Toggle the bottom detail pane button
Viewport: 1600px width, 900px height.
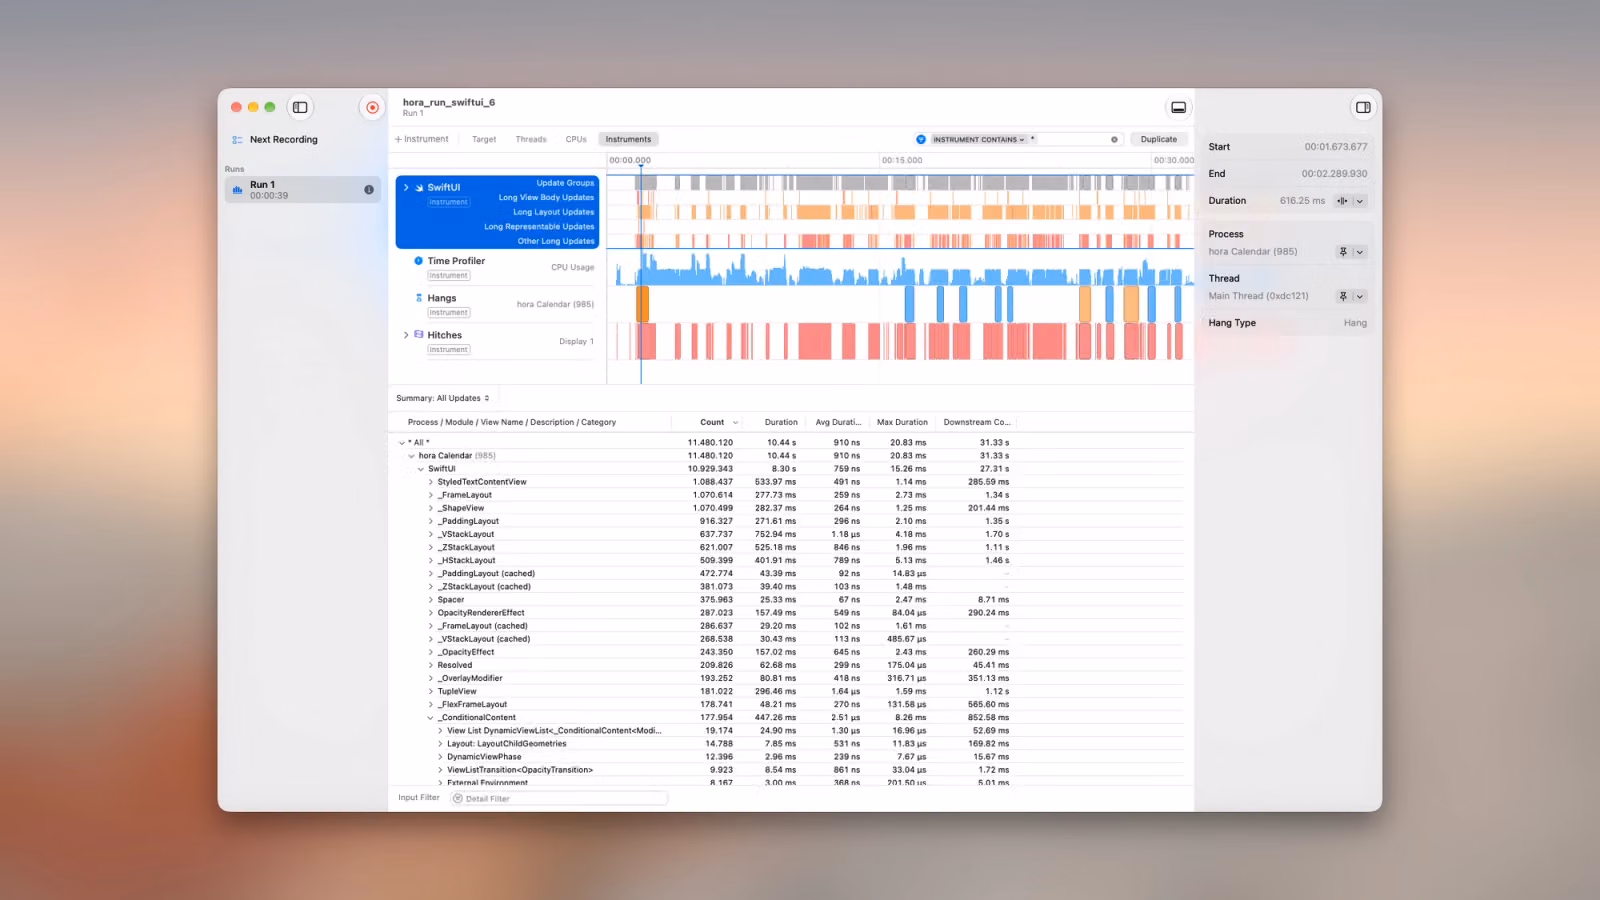click(x=1179, y=107)
